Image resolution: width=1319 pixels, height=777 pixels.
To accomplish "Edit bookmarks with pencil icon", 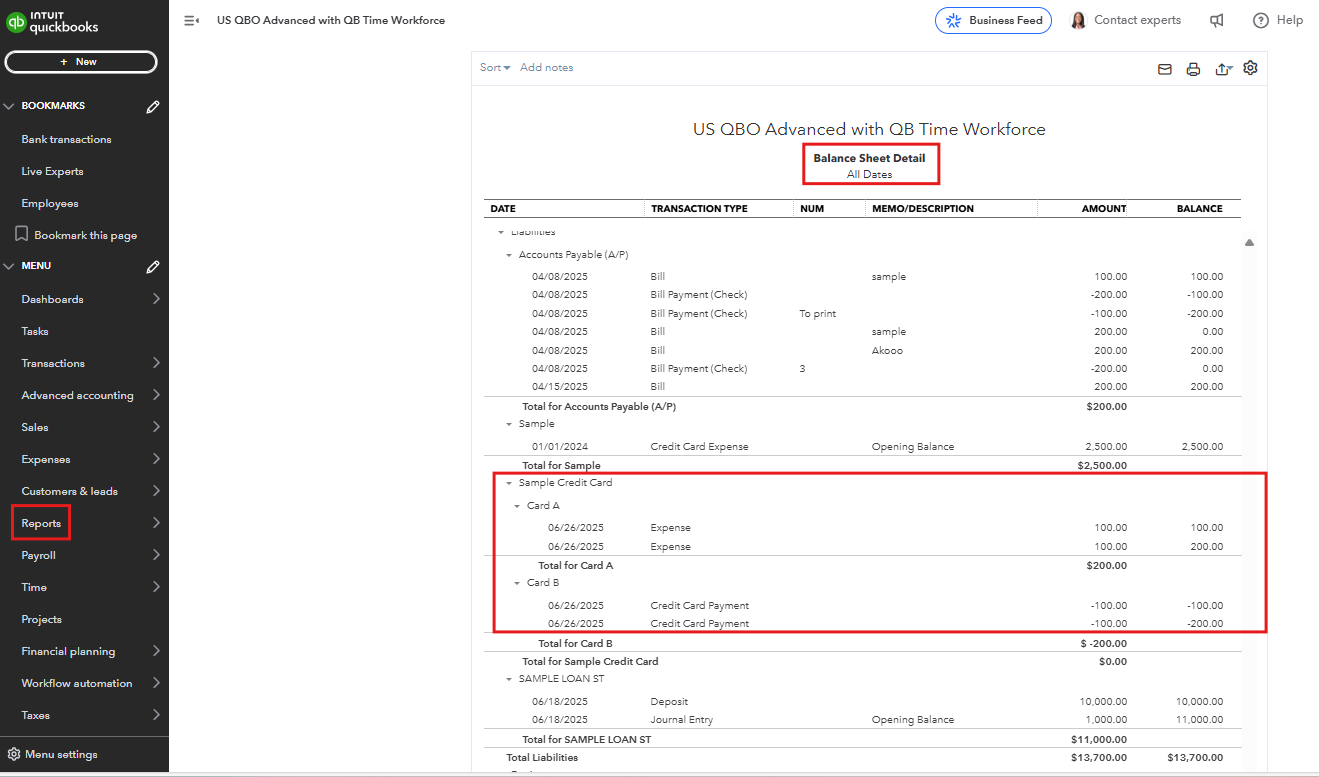I will tap(153, 106).
